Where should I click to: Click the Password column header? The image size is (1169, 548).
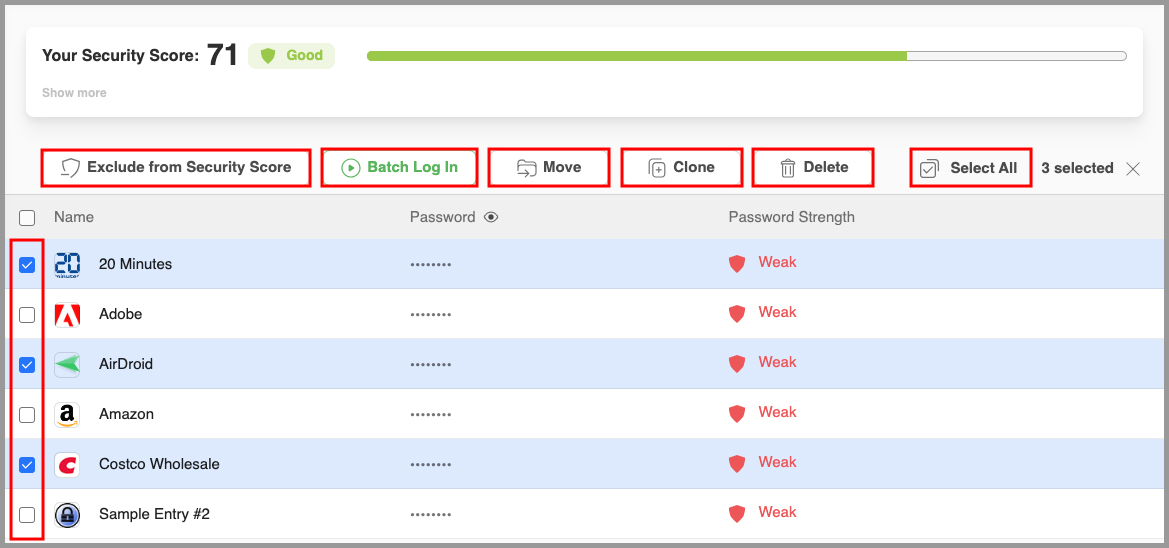(x=442, y=218)
